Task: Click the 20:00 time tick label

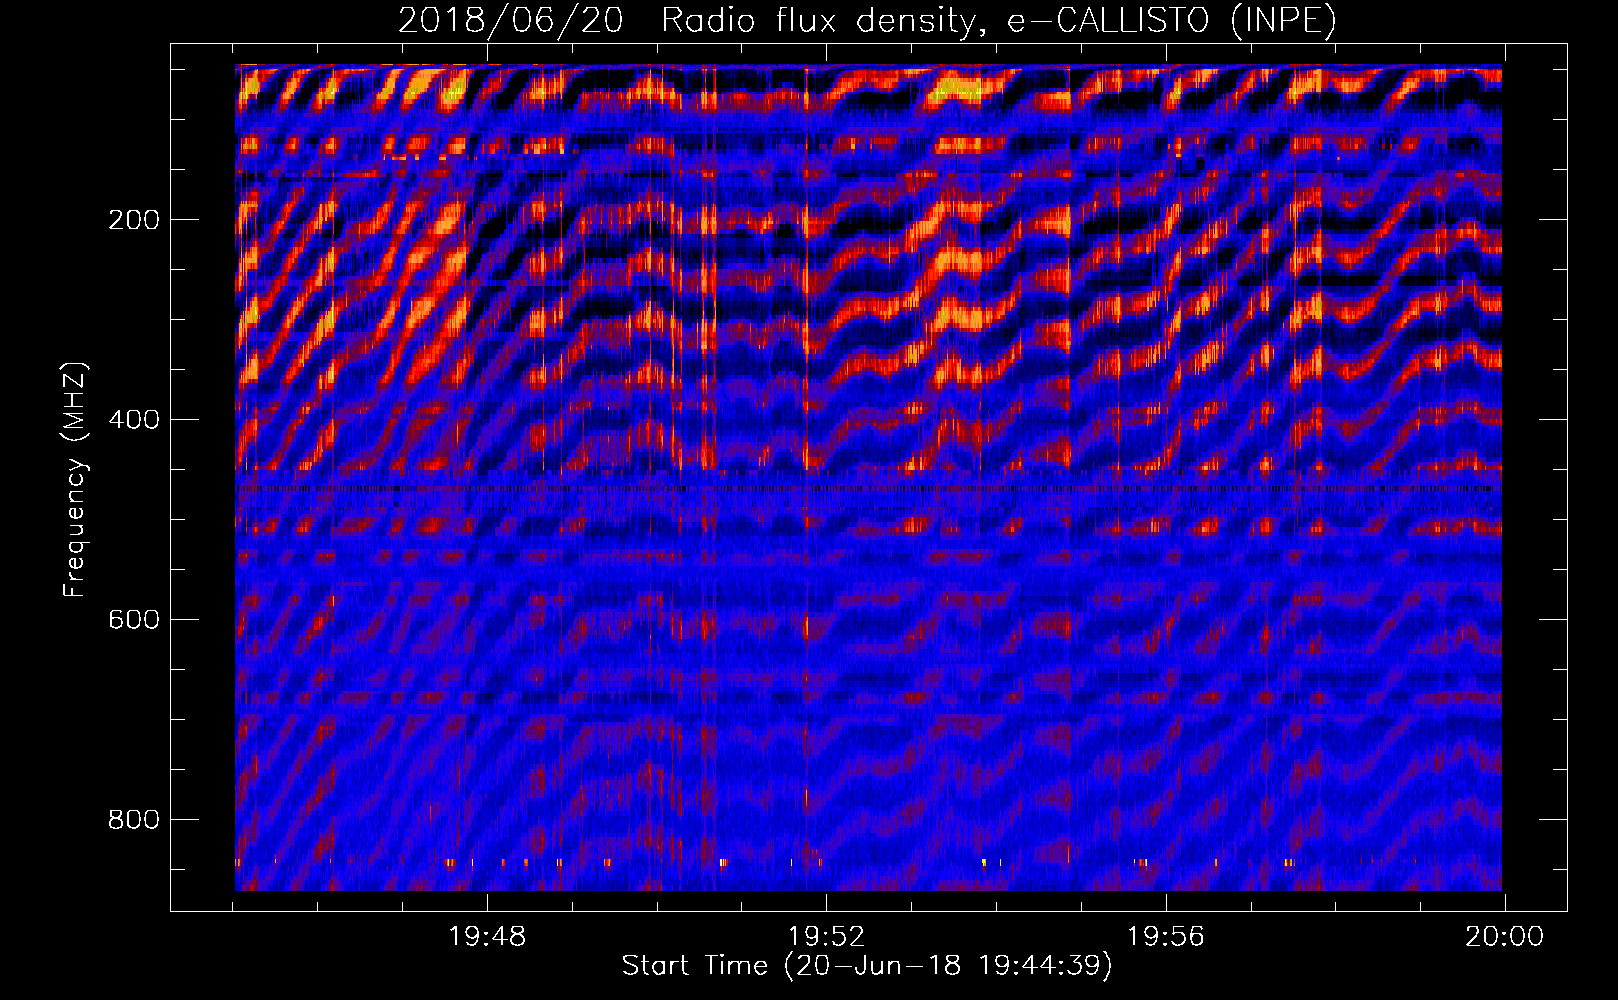Action: coord(1504,937)
